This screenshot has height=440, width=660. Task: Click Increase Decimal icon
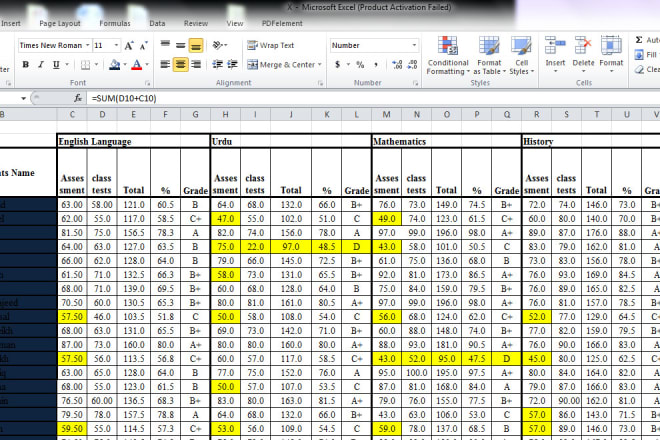point(397,64)
